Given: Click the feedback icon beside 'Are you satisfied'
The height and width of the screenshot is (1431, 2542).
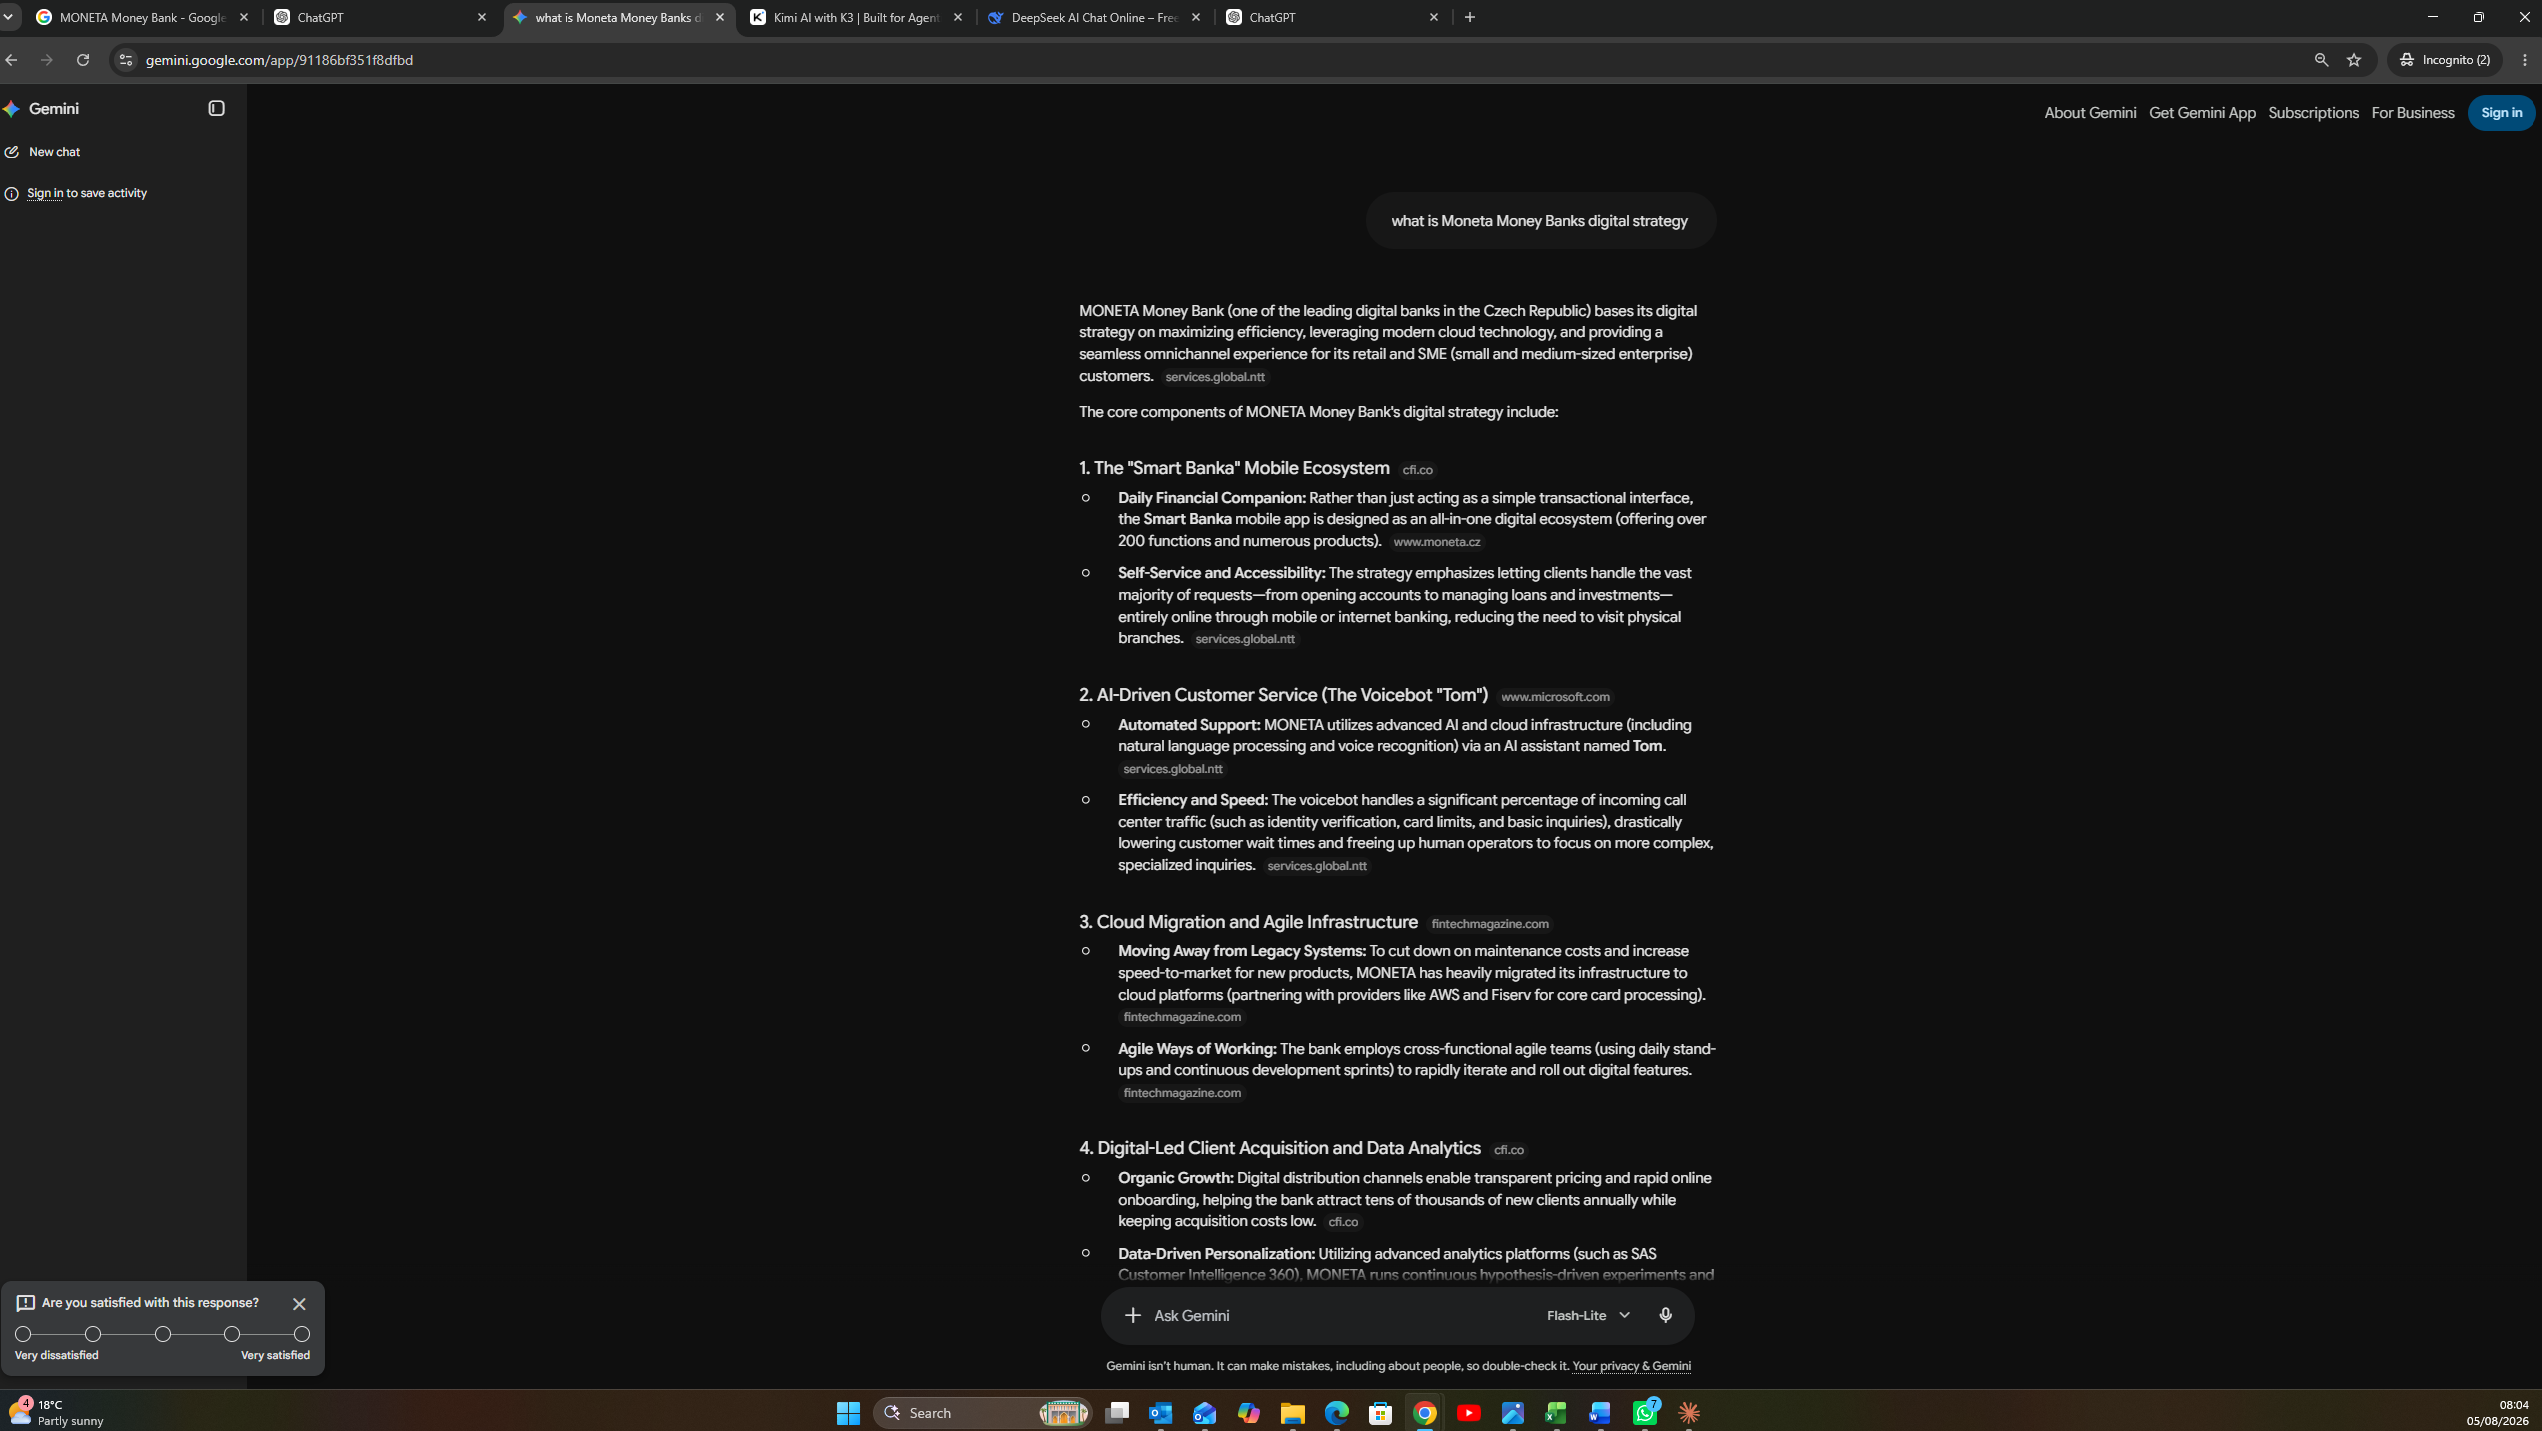Looking at the screenshot, I should point(26,1303).
